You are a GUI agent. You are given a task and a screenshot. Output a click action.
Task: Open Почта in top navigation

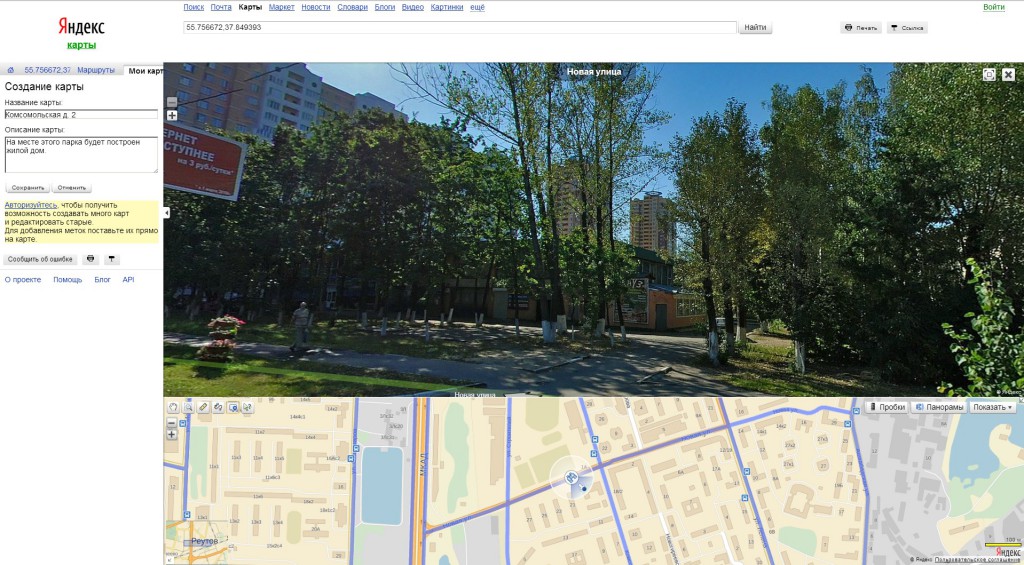tap(221, 7)
